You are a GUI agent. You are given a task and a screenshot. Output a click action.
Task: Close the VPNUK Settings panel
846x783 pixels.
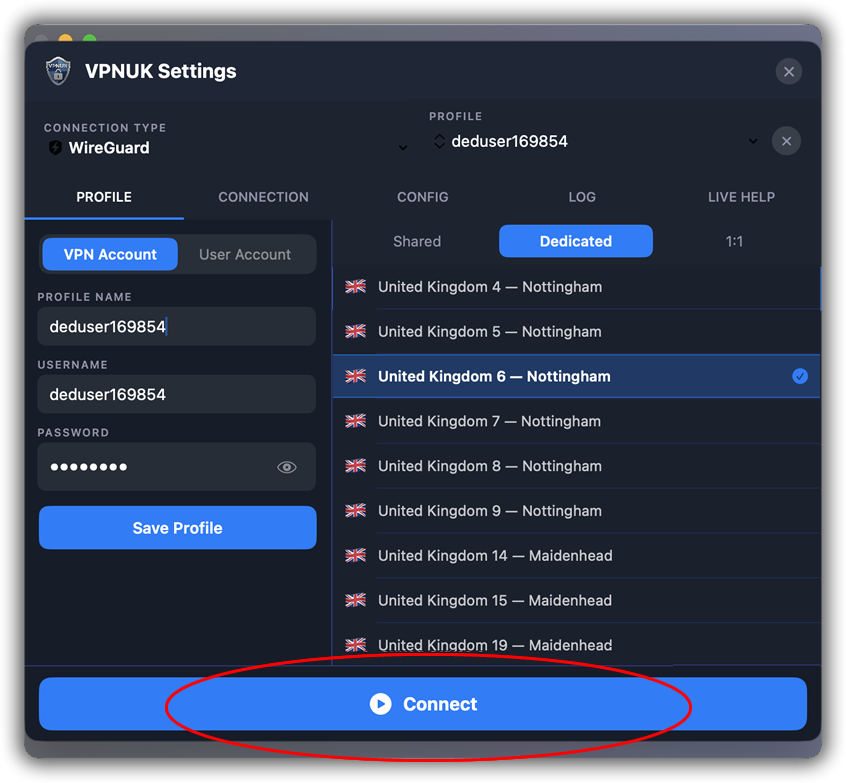point(788,72)
